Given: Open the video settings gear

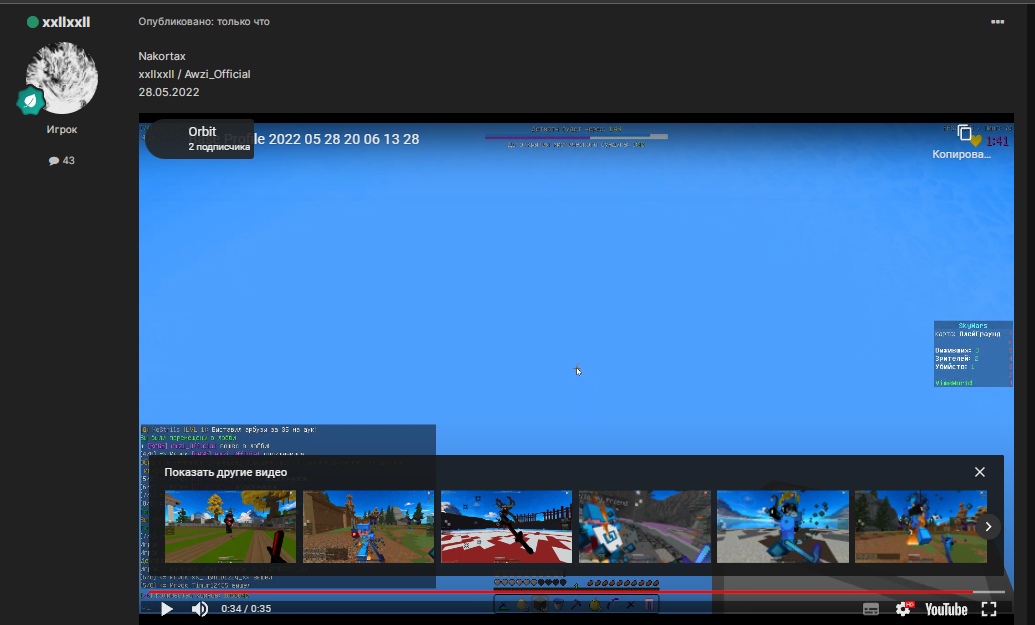Looking at the screenshot, I should [x=903, y=608].
